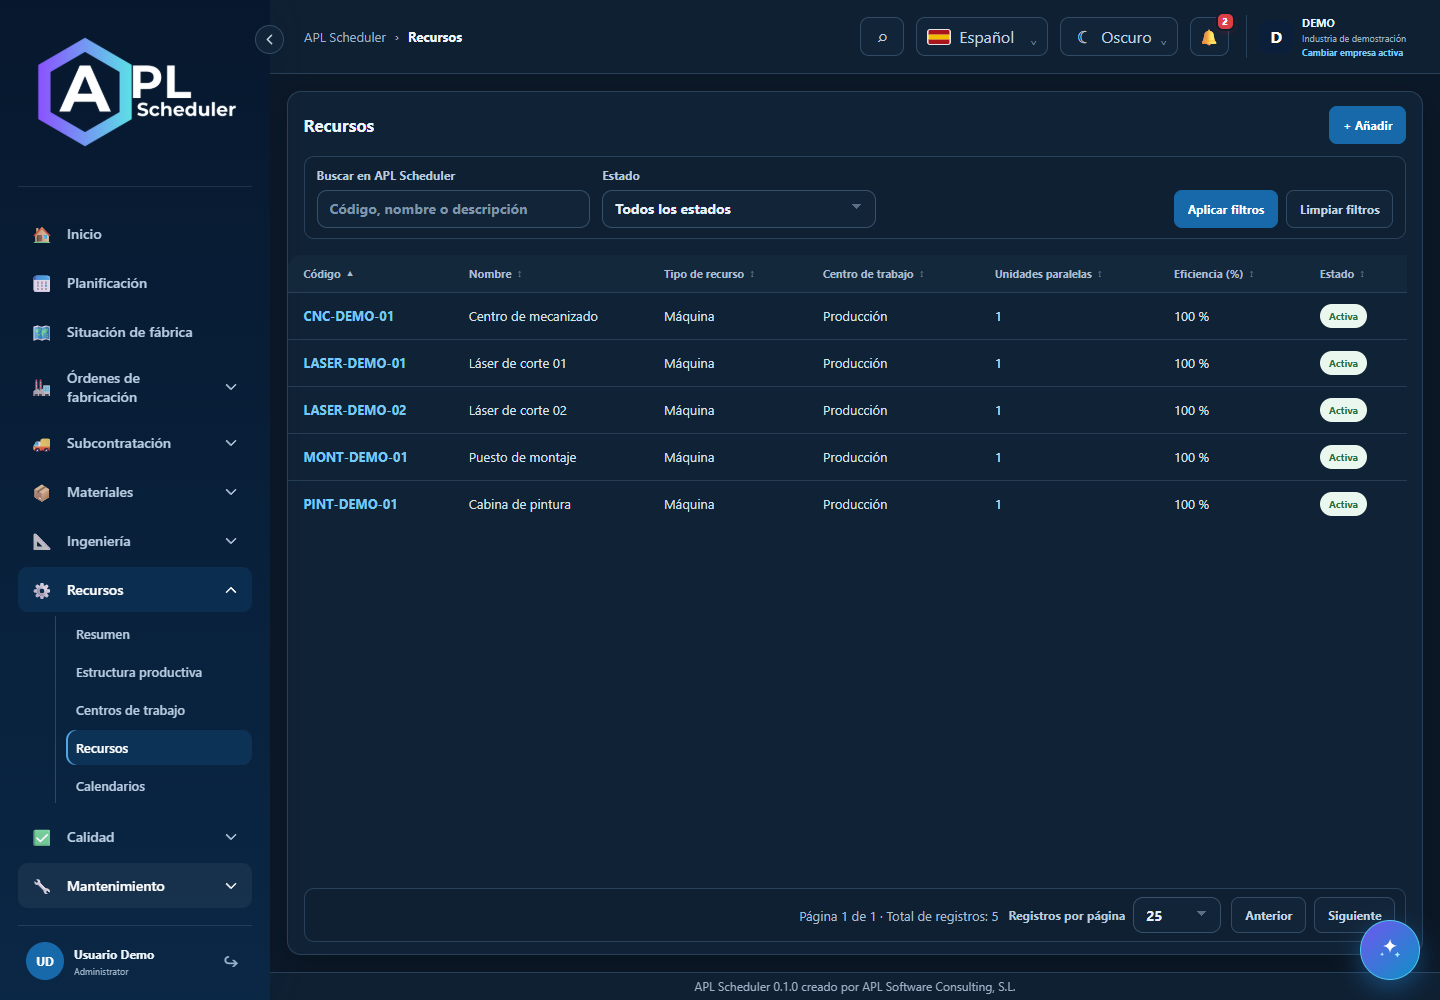Click the Calidad checkmark icon

click(x=42, y=837)
